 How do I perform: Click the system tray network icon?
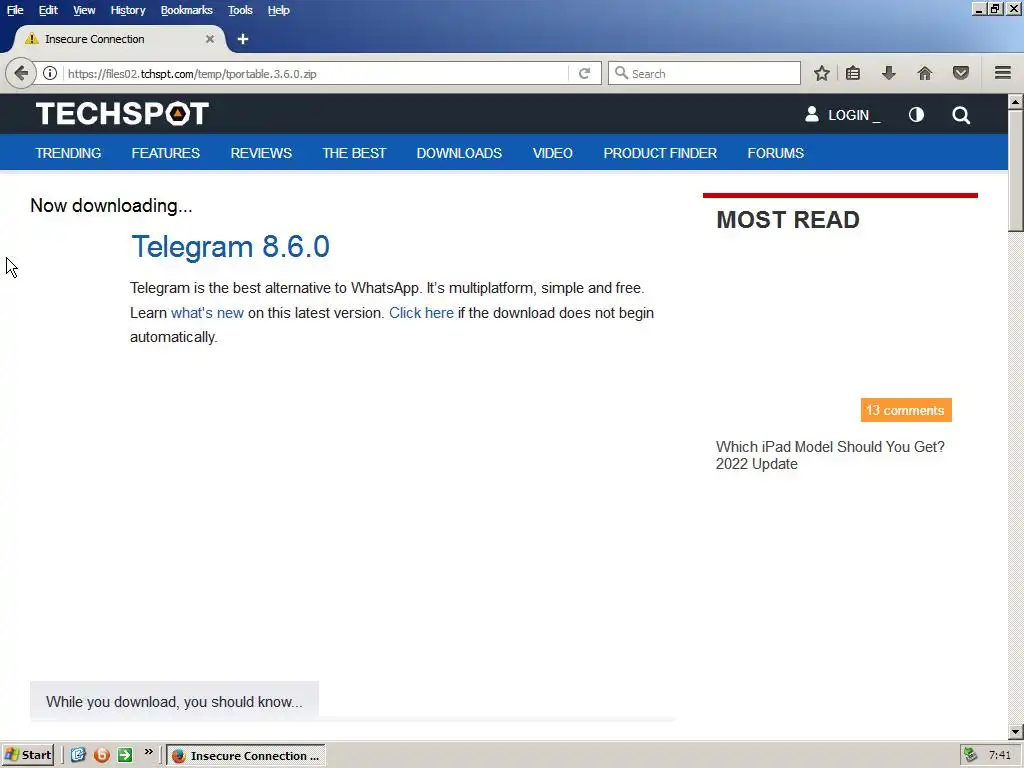(x=970, y=755)
